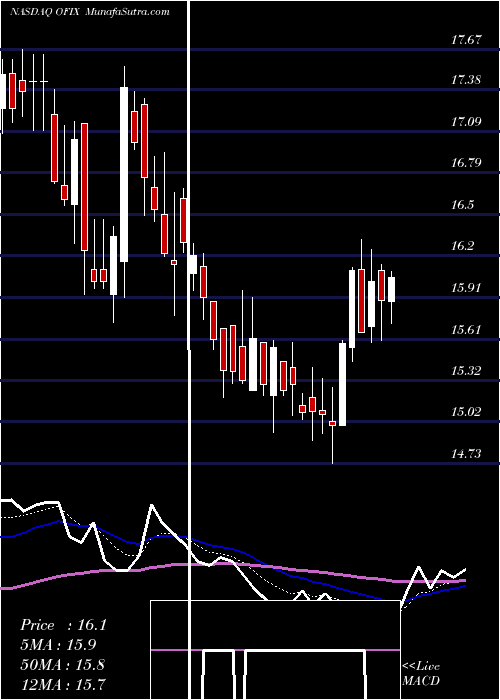This screenshot has height=700, width=500.
Task: Select the 16.2 price axis label
Action: (x=462, y=246)
